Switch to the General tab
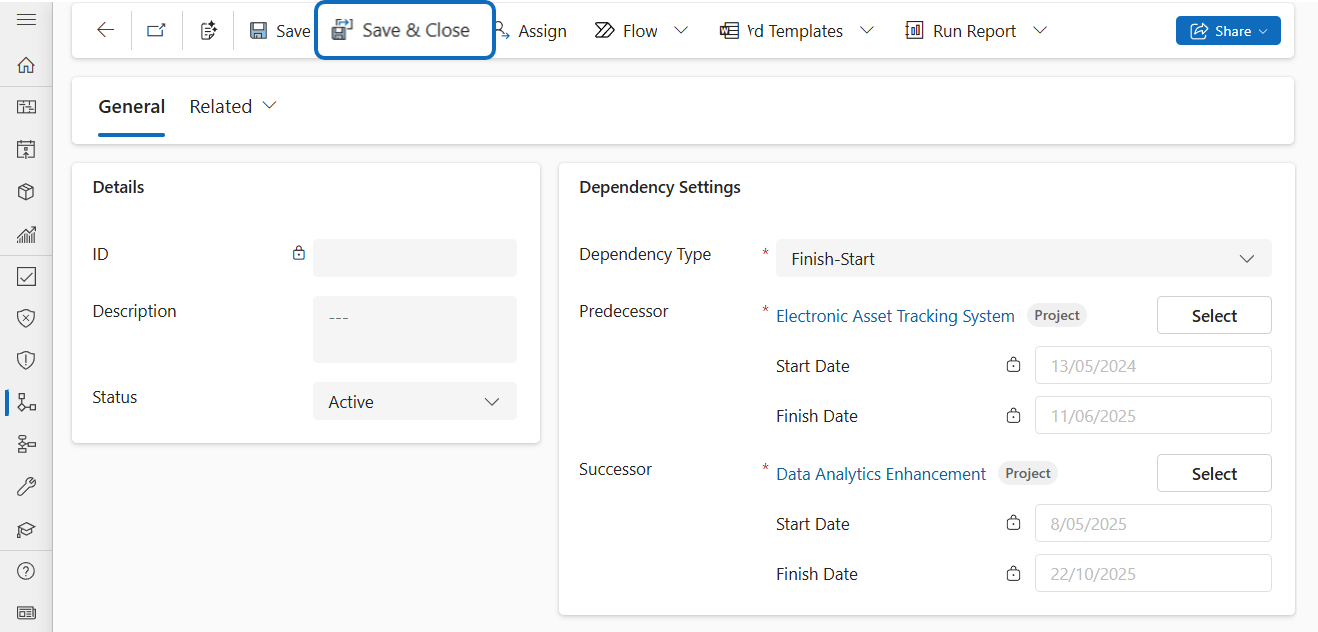Image resolution: width=1318 pixels, height=632 pixels. [131, 107]
